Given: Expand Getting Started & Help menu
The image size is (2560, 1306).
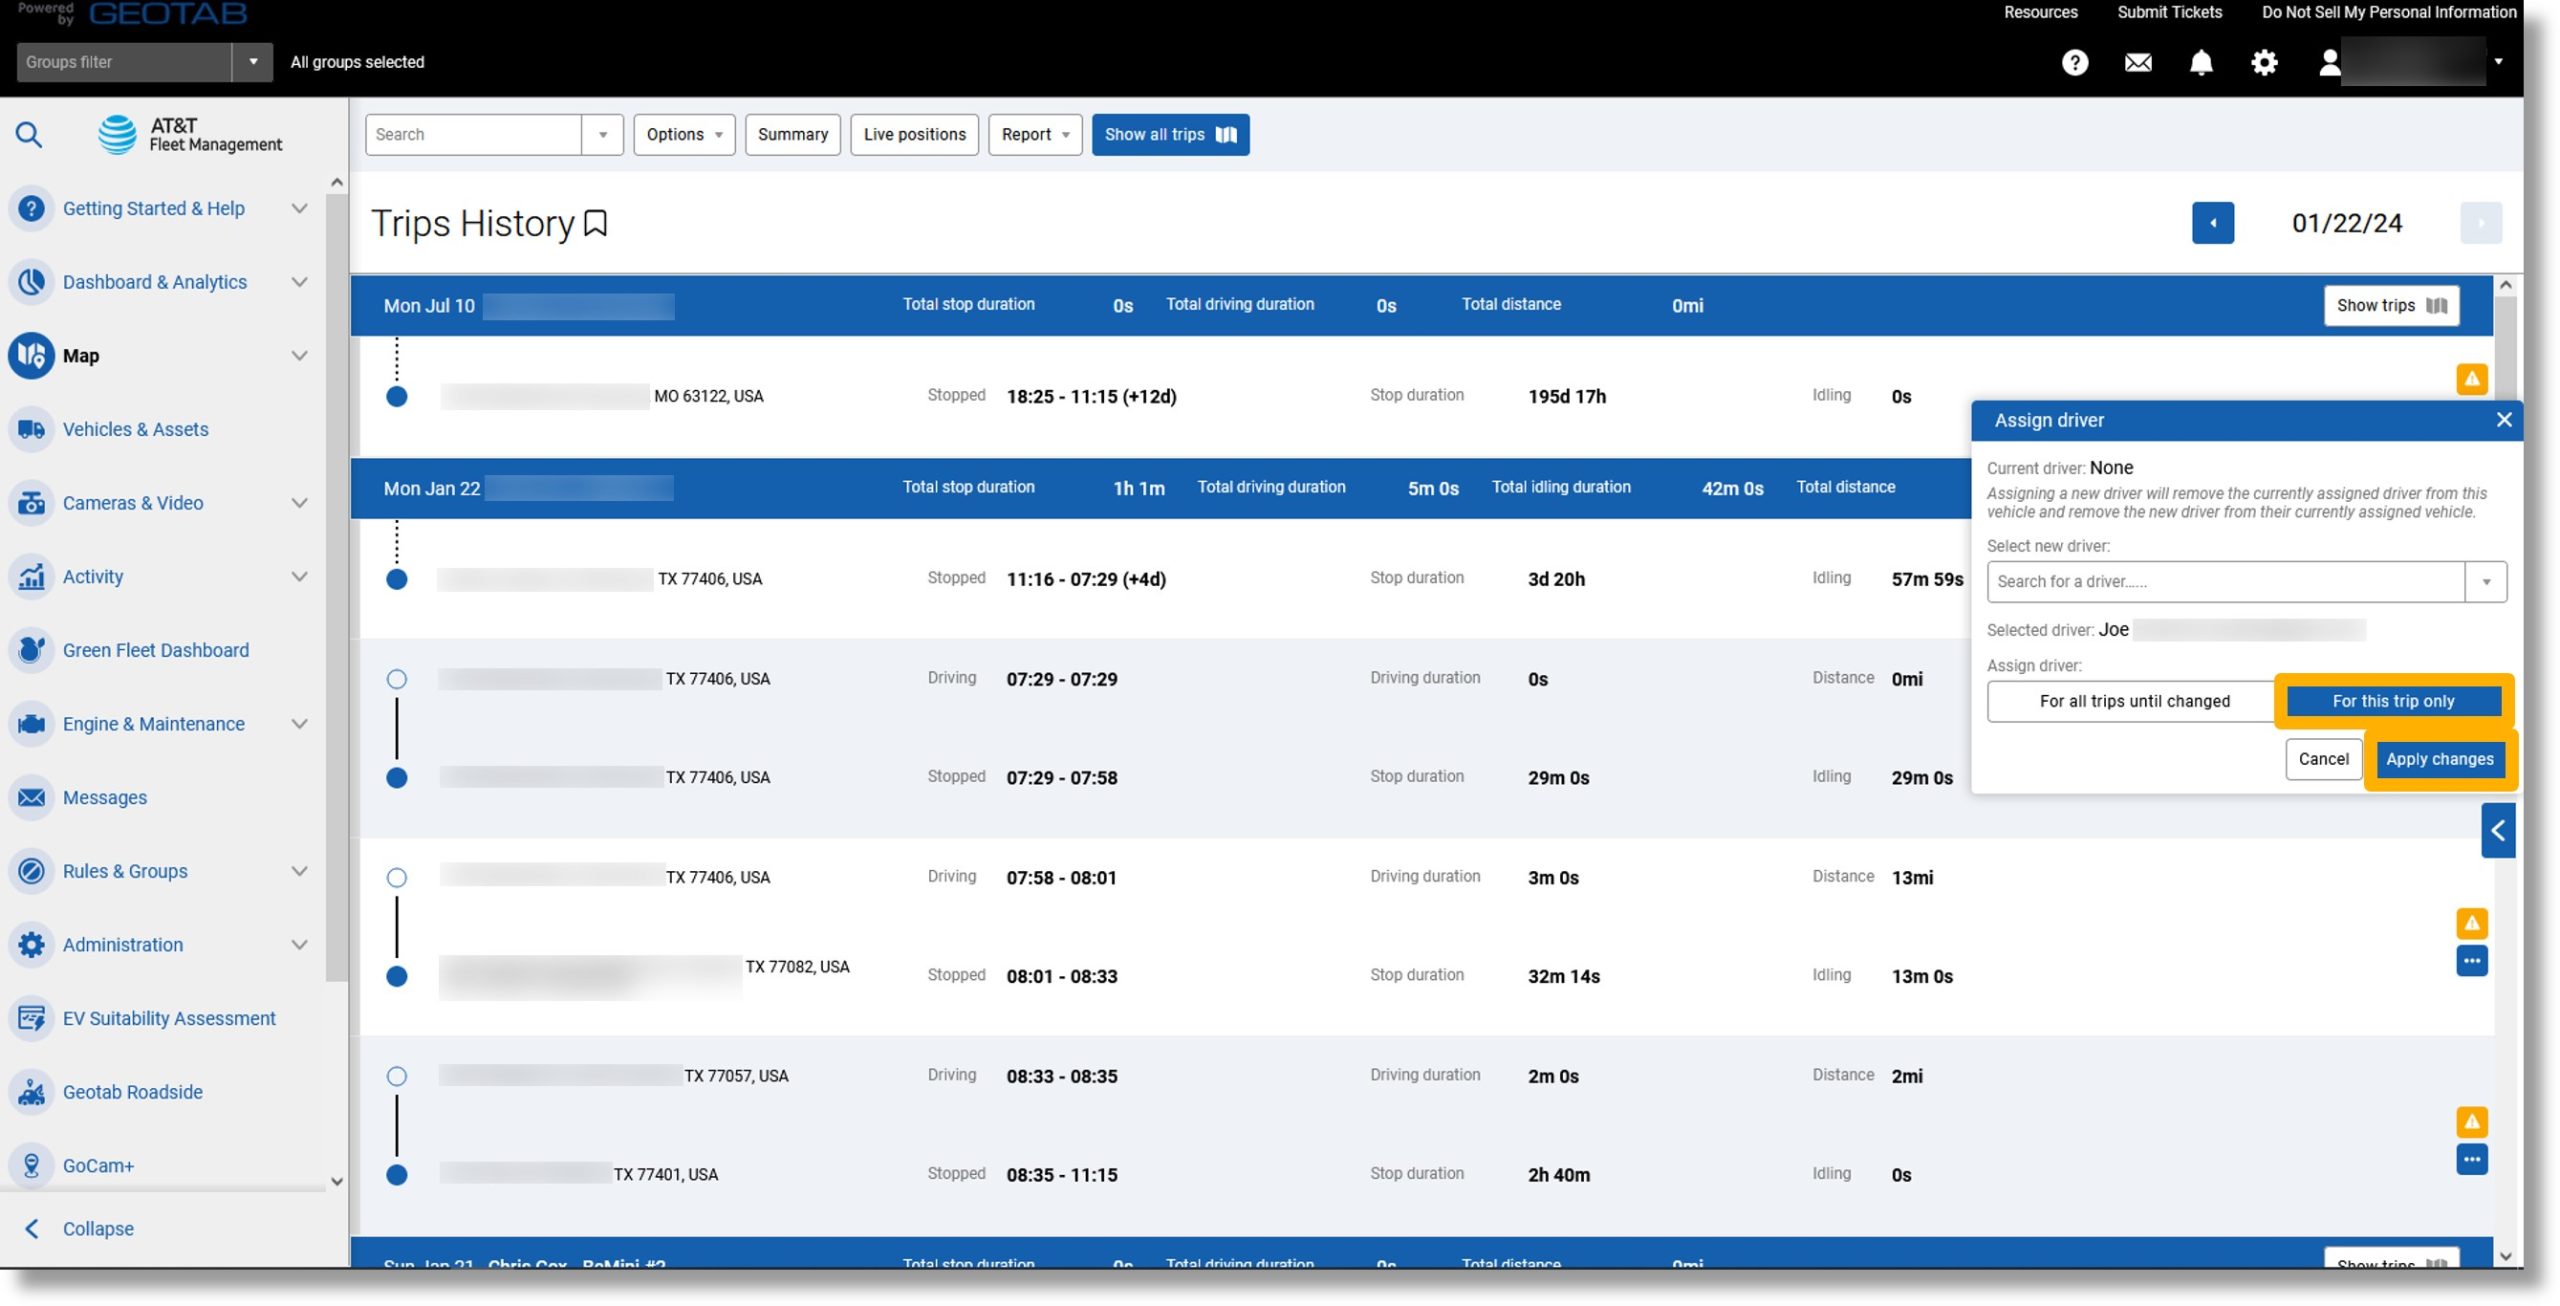Looking at the screenshot, I should [x=299, y=208].
